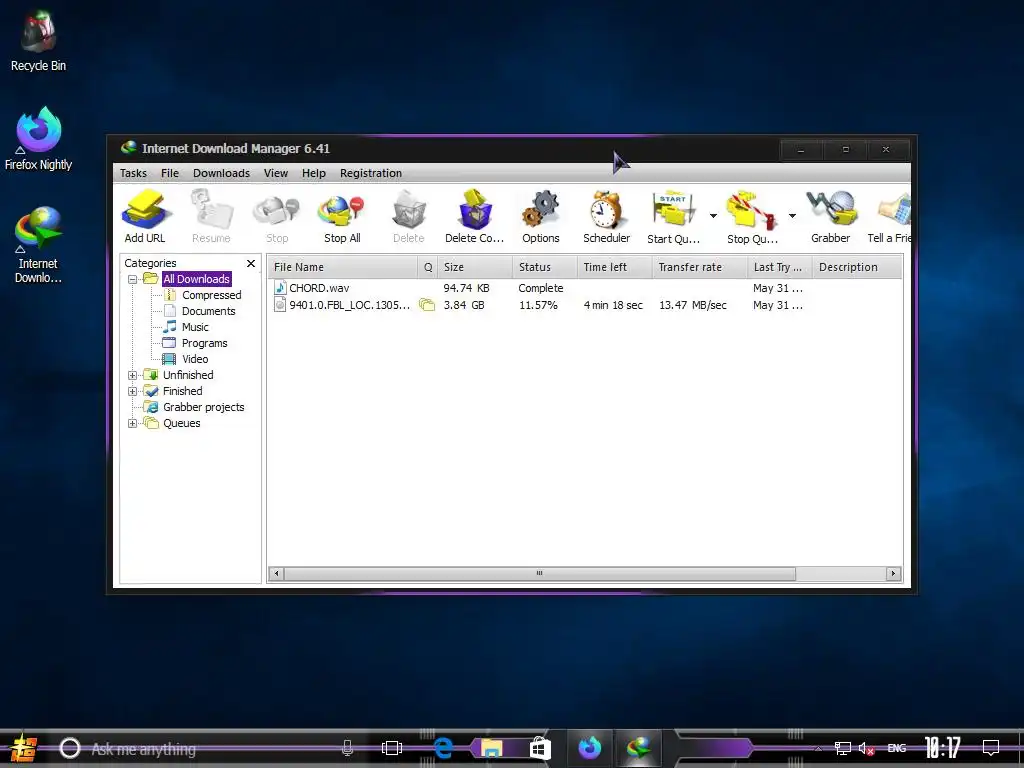
Task: Click the Stop toolbar icon
Action: coord(277,217)
